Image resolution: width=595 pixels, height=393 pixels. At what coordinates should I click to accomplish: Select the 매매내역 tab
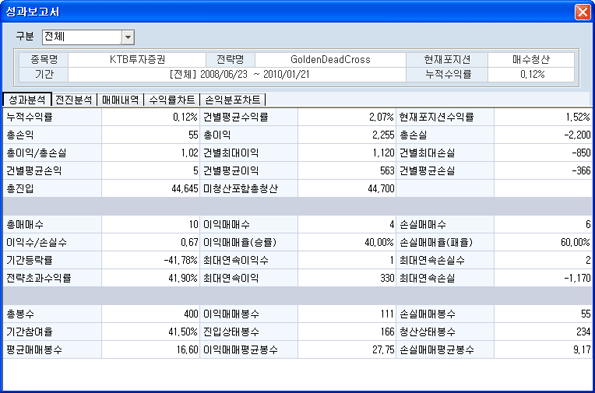click(120, 100)
